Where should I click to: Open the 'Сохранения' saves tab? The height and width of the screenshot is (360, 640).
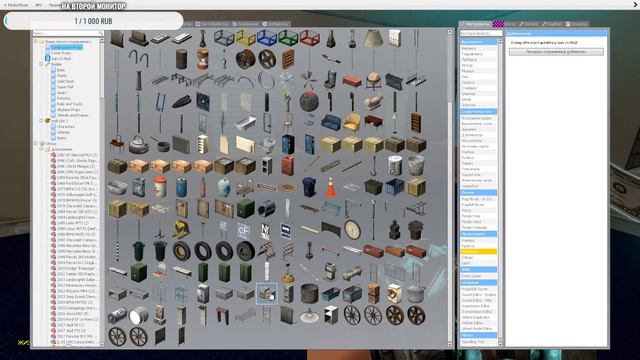[245, 24]
